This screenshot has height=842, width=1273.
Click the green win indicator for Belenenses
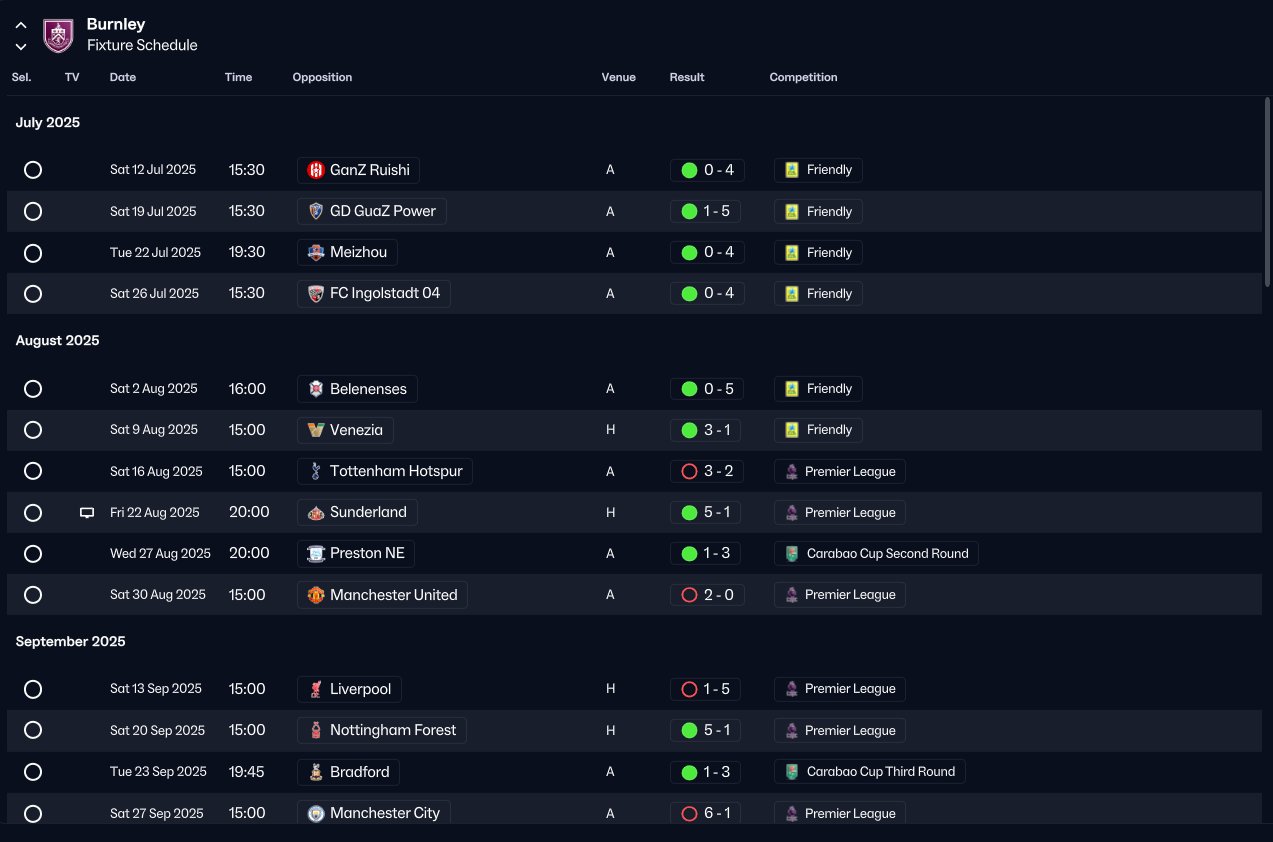689,389
